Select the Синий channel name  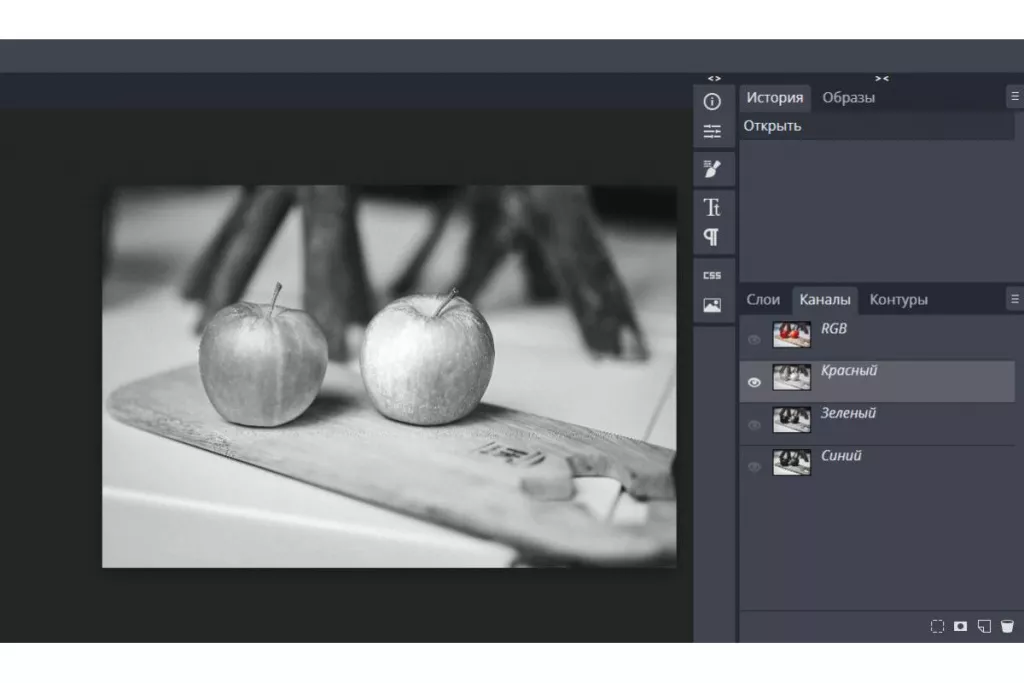pyautogui.click(x=841, y=455)
